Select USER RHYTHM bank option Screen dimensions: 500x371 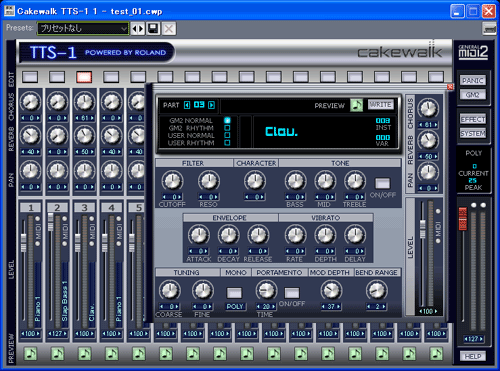[227, 143]
